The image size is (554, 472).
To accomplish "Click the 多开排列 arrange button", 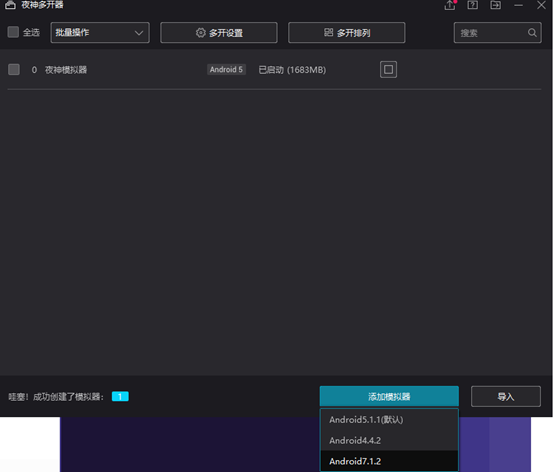I will [347, 33].
